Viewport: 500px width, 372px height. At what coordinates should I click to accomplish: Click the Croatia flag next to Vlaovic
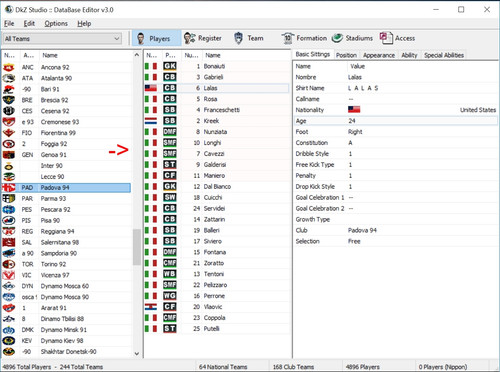[x=151, y=307]
